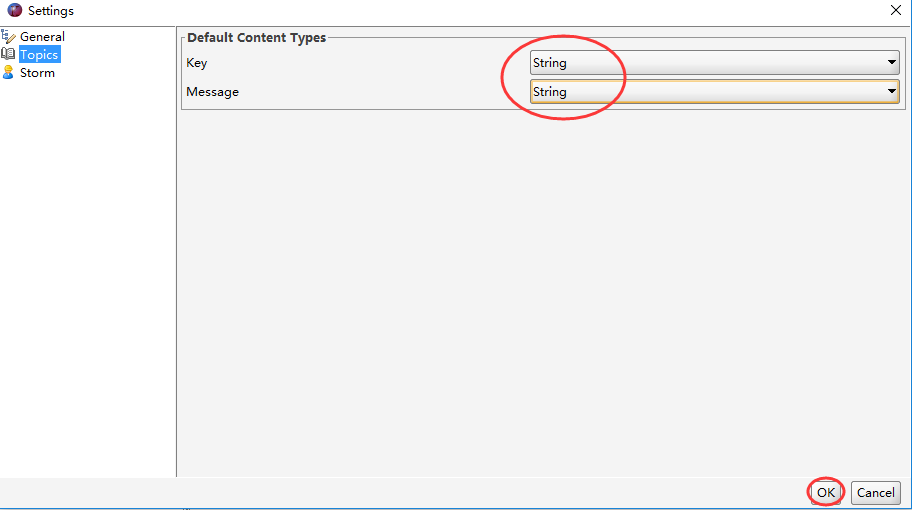Confirm settings with the OK button
The image size is (912, 510).
pos(826,492)
